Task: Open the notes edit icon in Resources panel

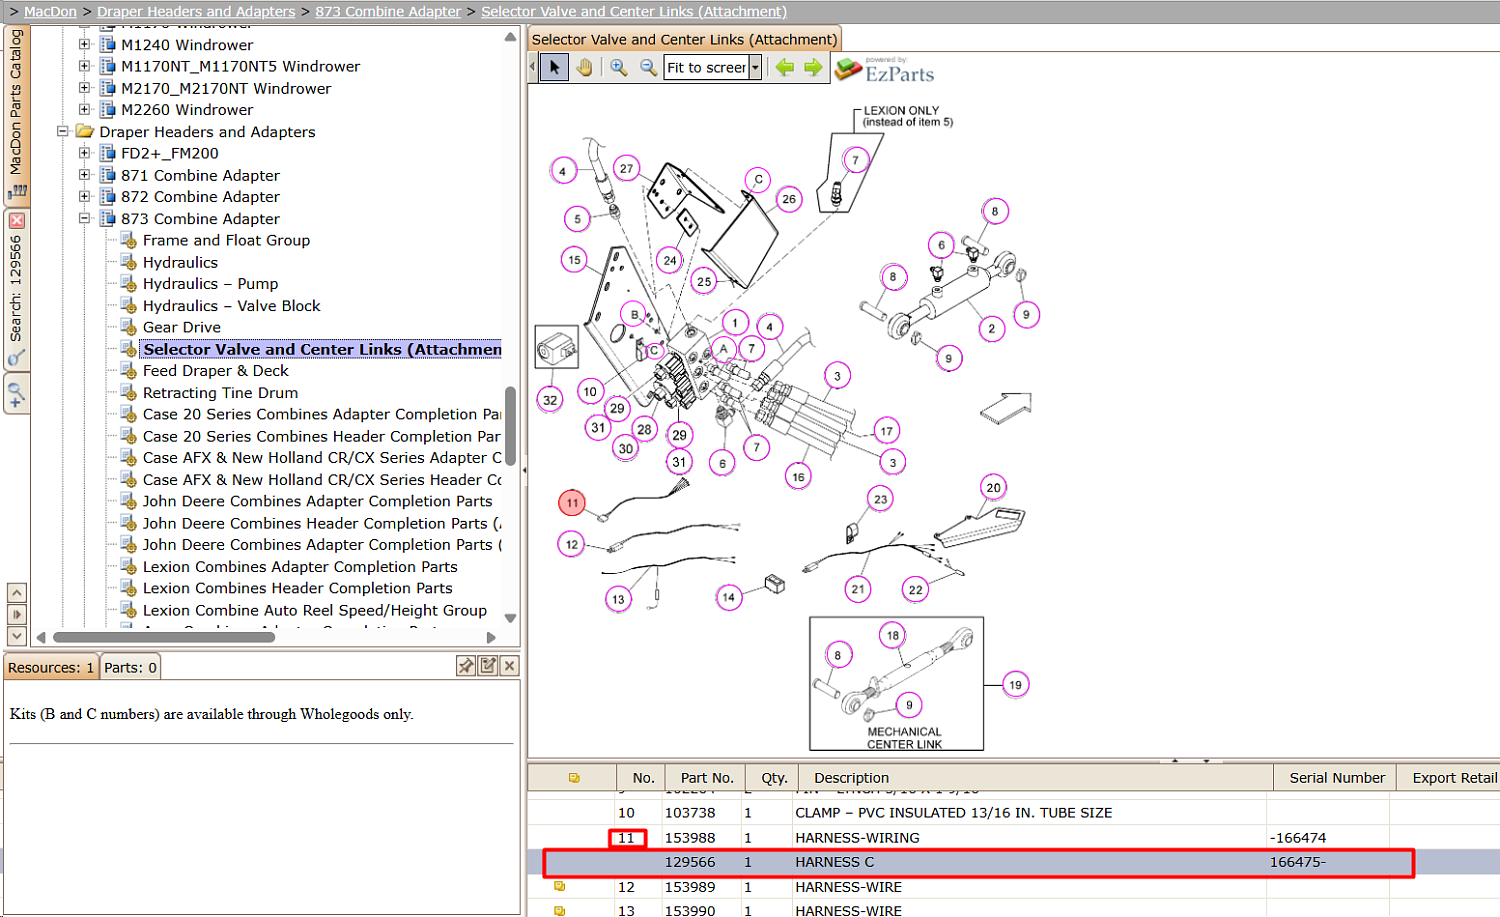Action: (488, 666)
